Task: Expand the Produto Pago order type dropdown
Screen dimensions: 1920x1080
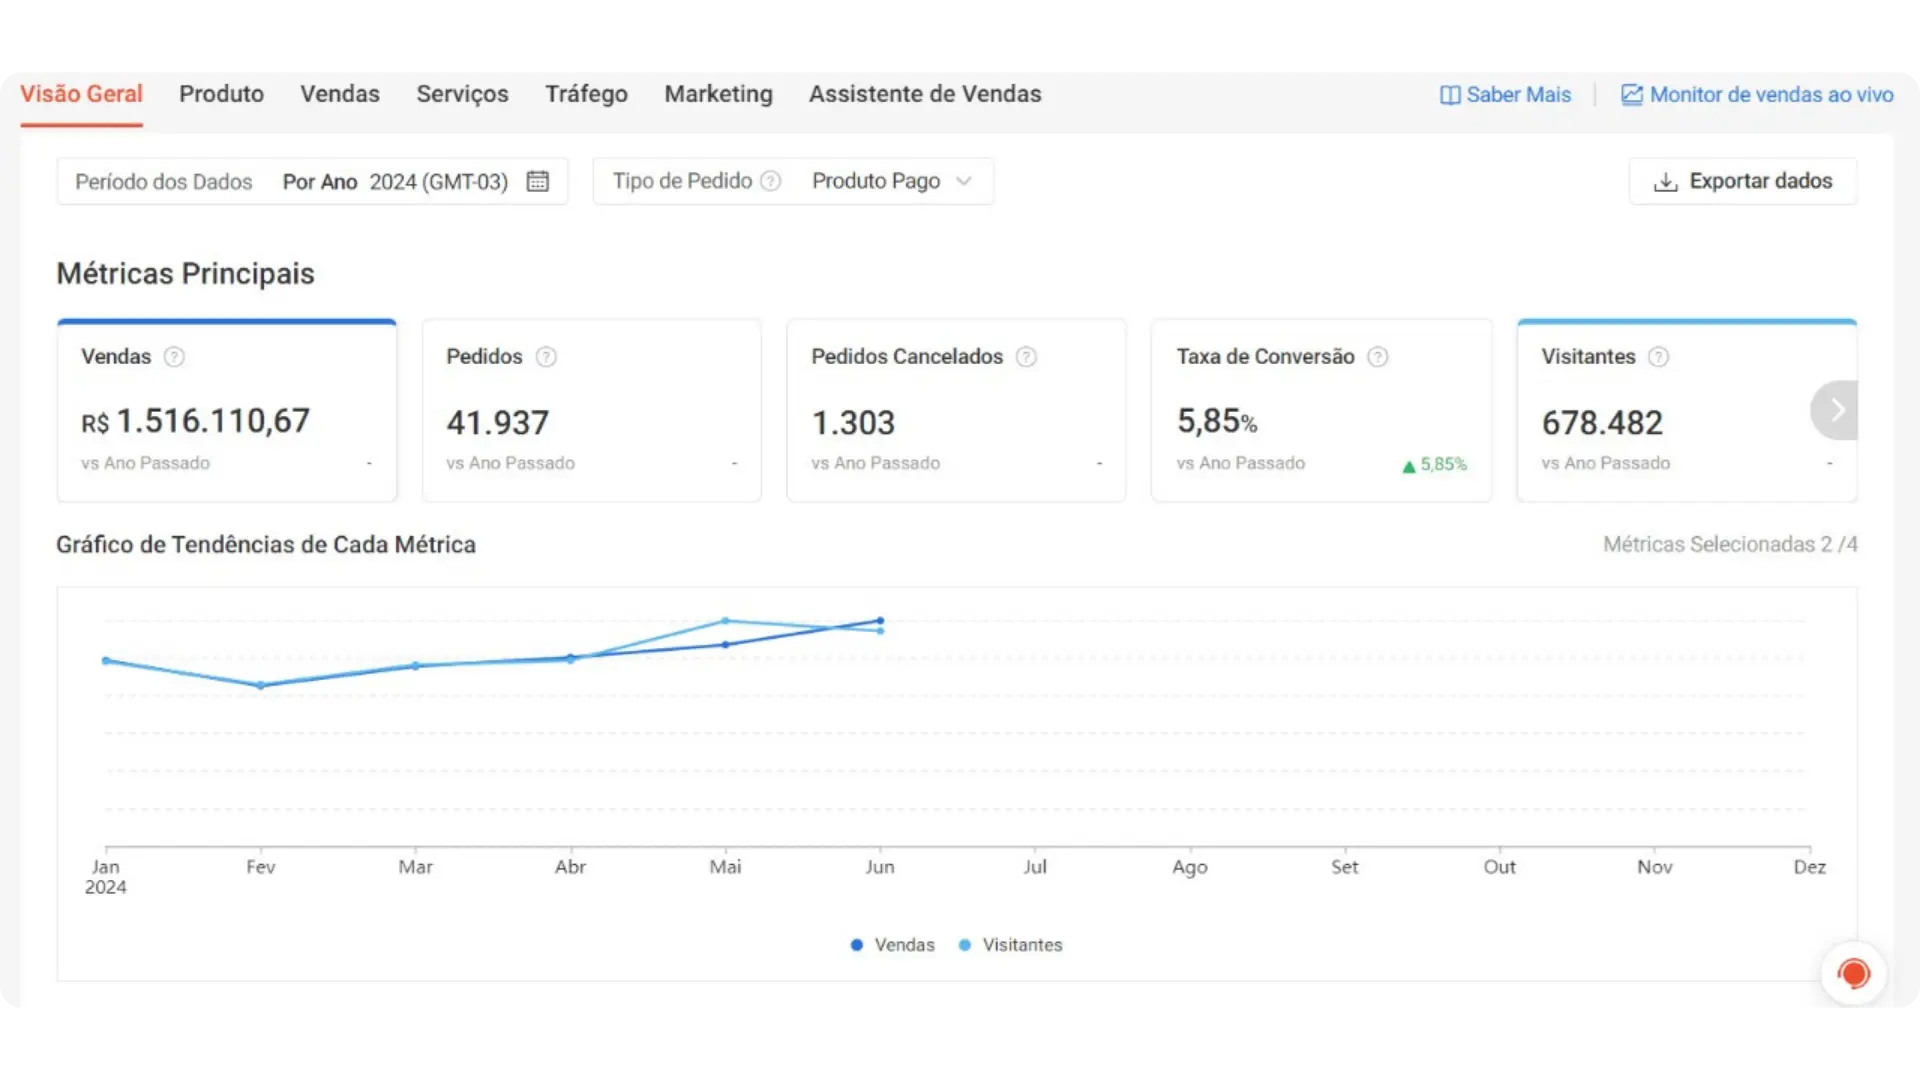Action: coord(891,181)
